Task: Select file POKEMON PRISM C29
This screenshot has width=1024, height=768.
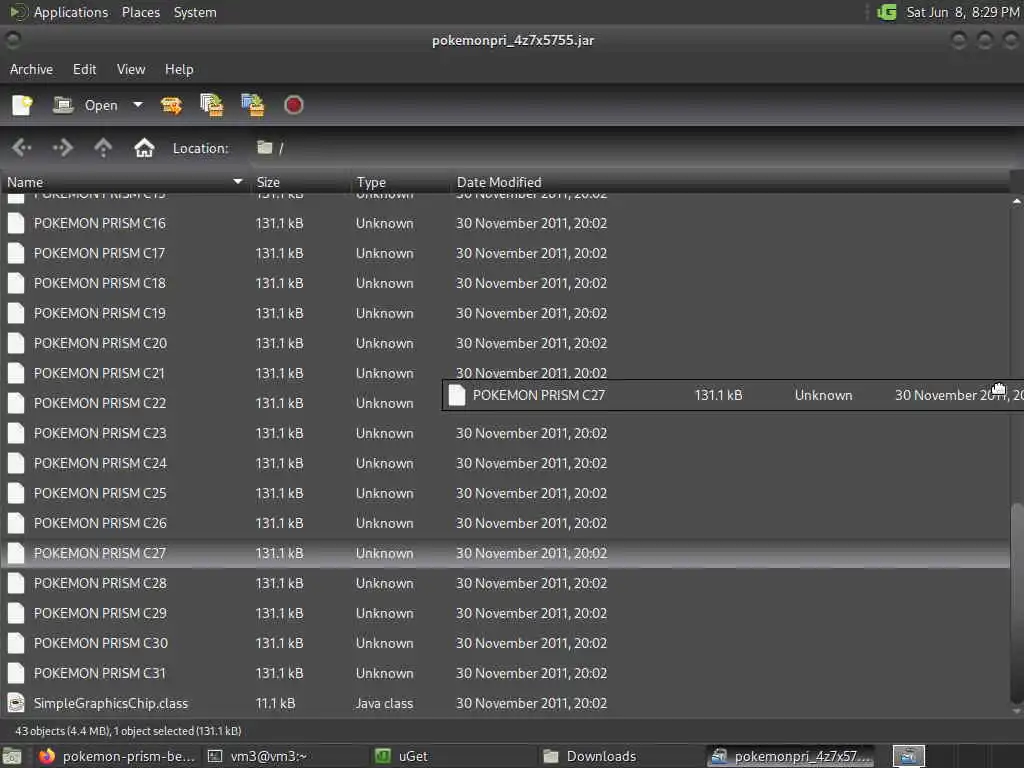Action: click(x=505, y=614)
